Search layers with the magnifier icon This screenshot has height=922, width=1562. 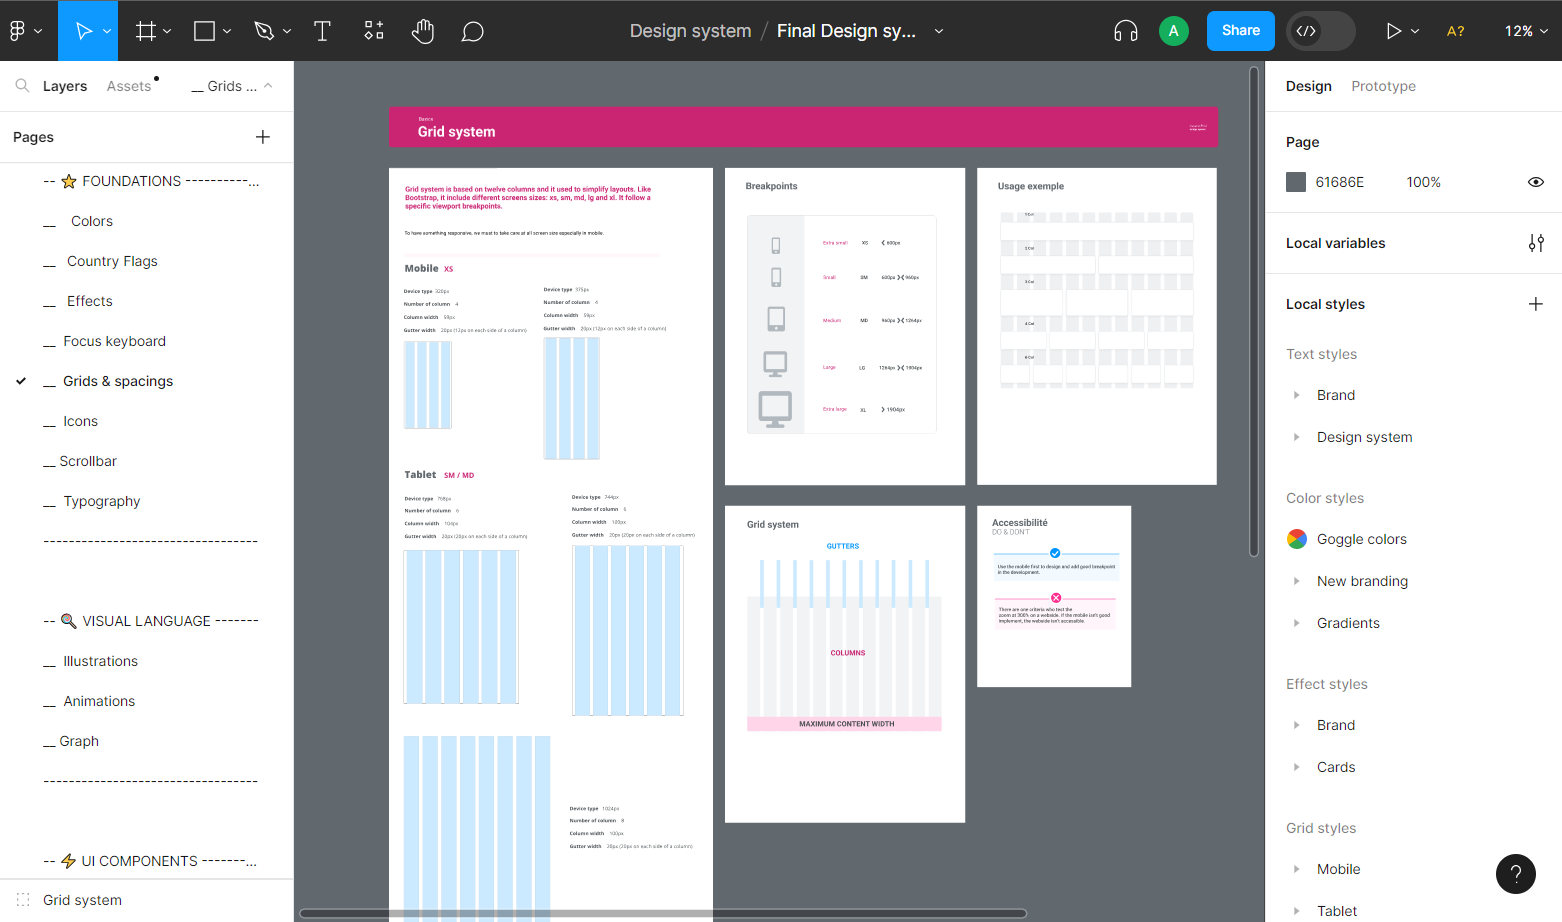pos(22,86)
